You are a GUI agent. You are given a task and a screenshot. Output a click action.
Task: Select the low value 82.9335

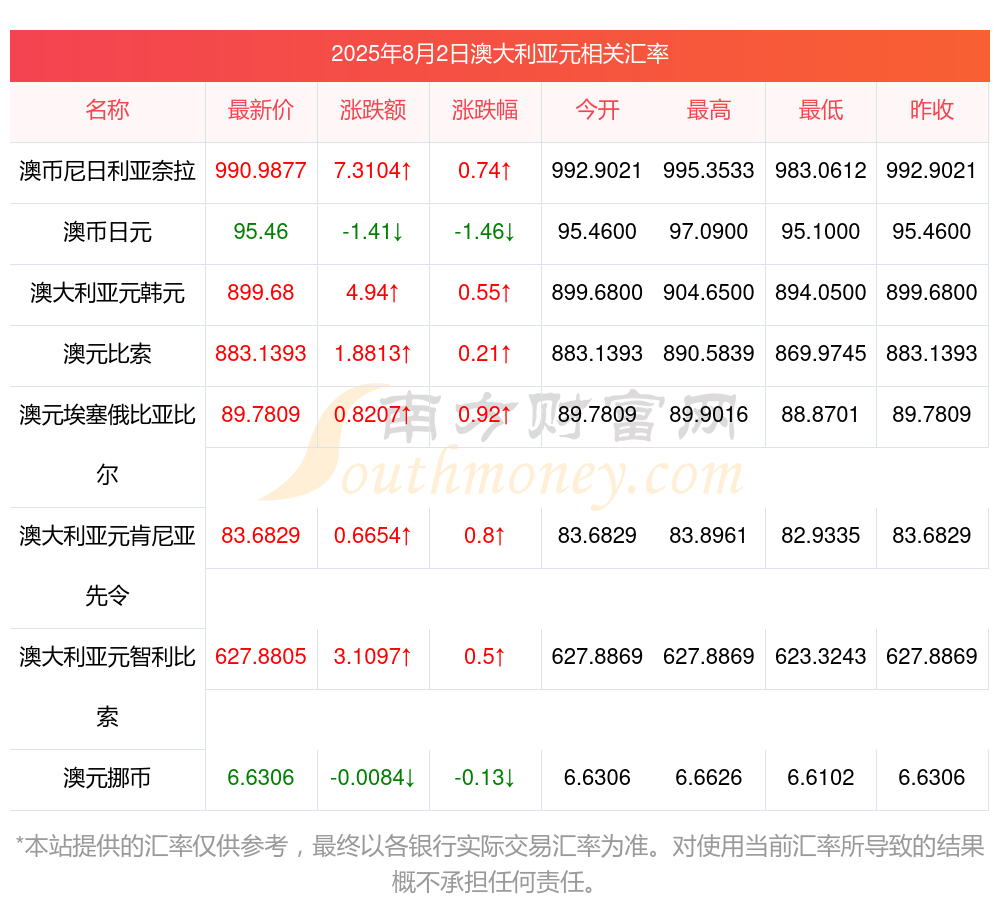click(x=821, y=536)
